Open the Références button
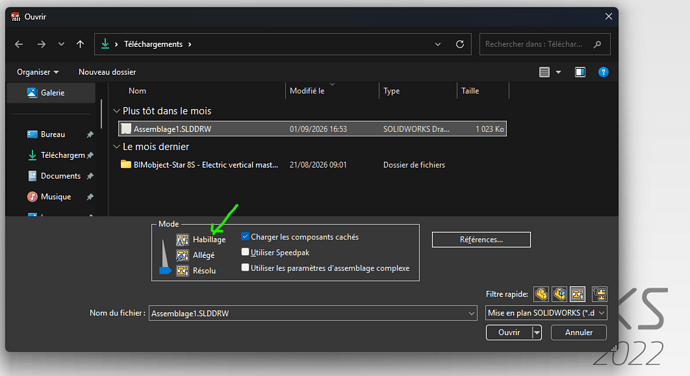Viewport: 690px width, 376px height. (x=481, y=240)
